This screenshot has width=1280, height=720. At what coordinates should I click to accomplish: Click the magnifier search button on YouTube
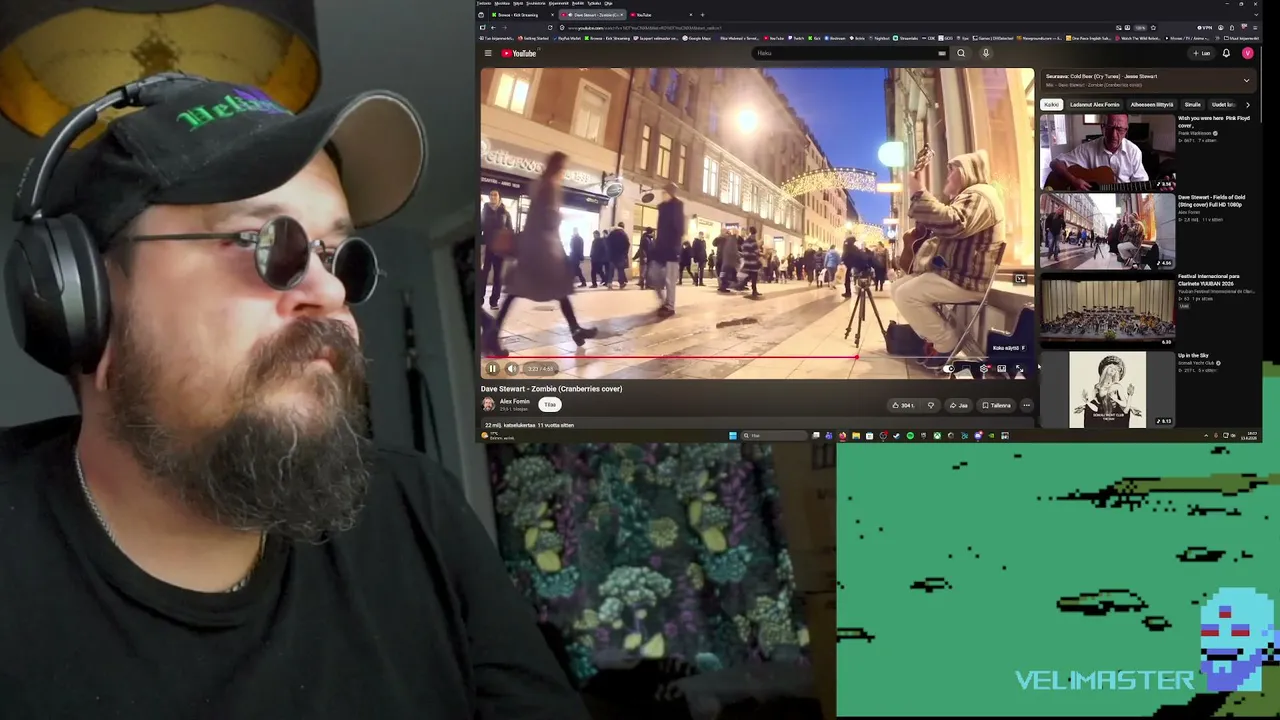(961, 53)
